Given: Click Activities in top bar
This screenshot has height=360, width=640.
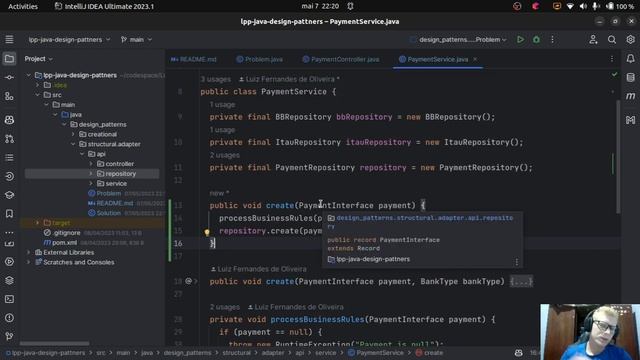Looking at the screenshot, I should click(23, 6).
